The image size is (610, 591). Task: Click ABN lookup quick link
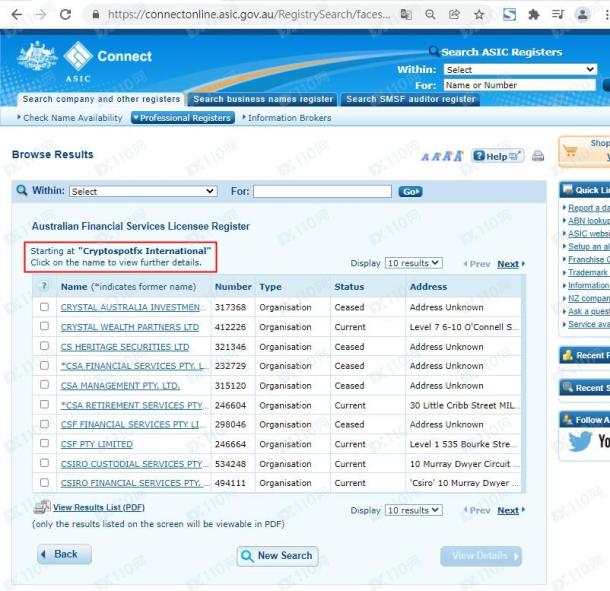[589, 221]
